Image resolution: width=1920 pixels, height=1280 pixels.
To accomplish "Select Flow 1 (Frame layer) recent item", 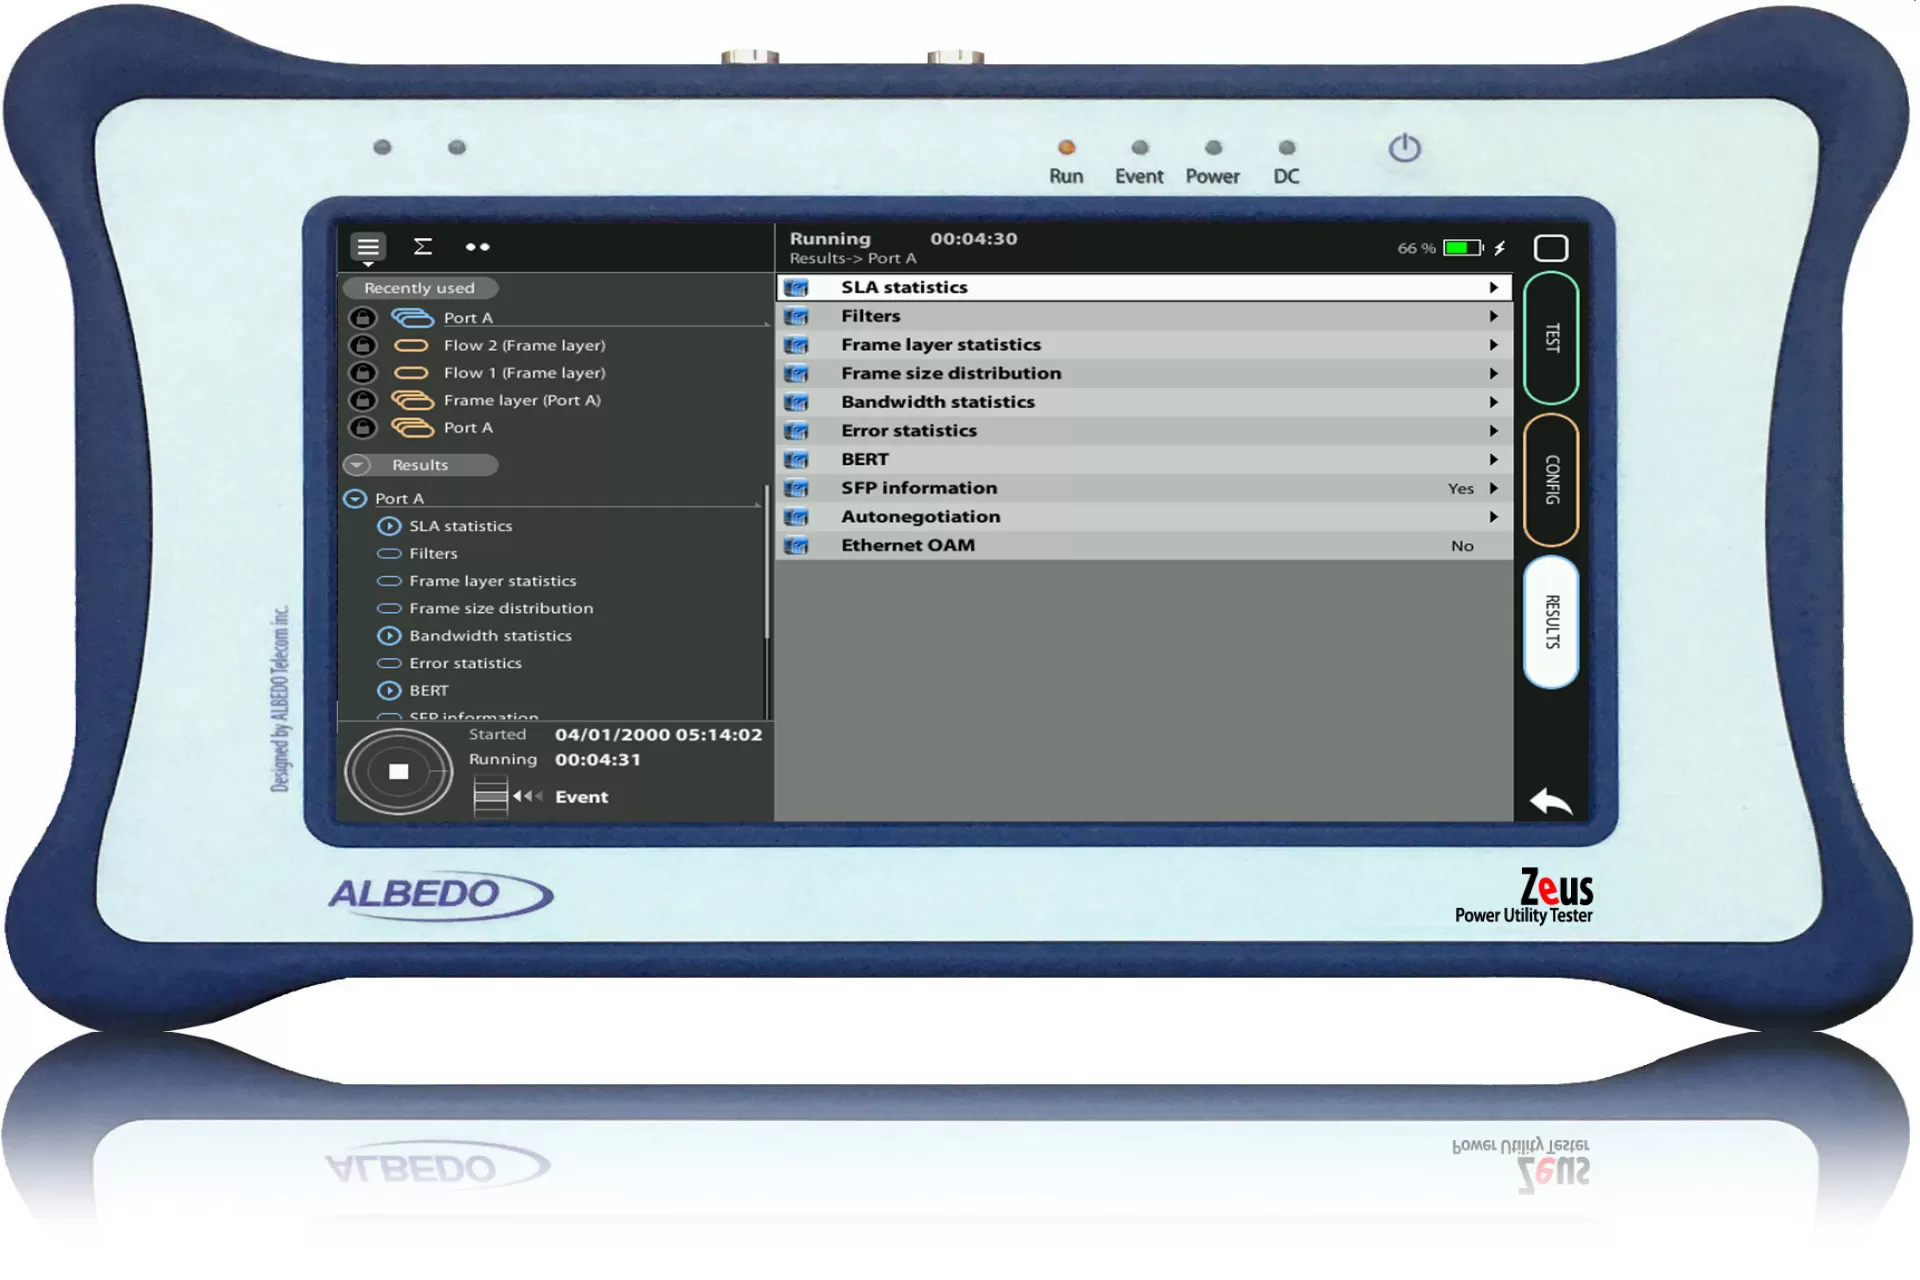I will click(524, 373).
